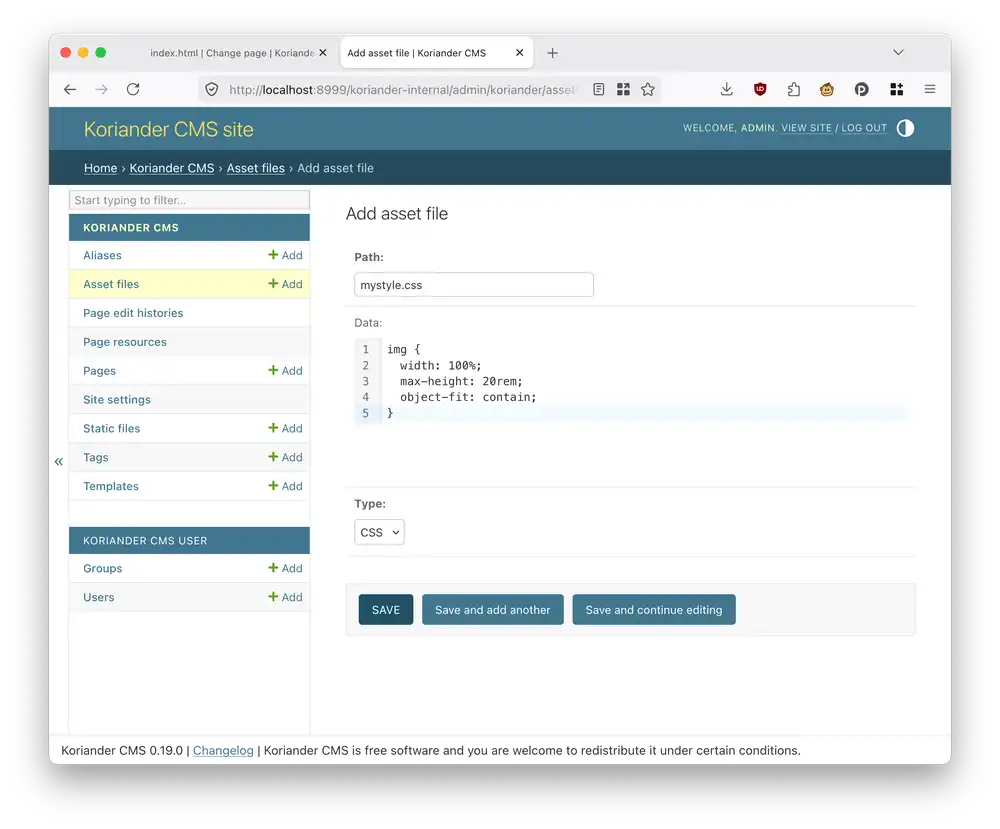The width and height of the screenshot is (1000, 829).
Task: Click the circular P extension icon
Action: point(862,89)
